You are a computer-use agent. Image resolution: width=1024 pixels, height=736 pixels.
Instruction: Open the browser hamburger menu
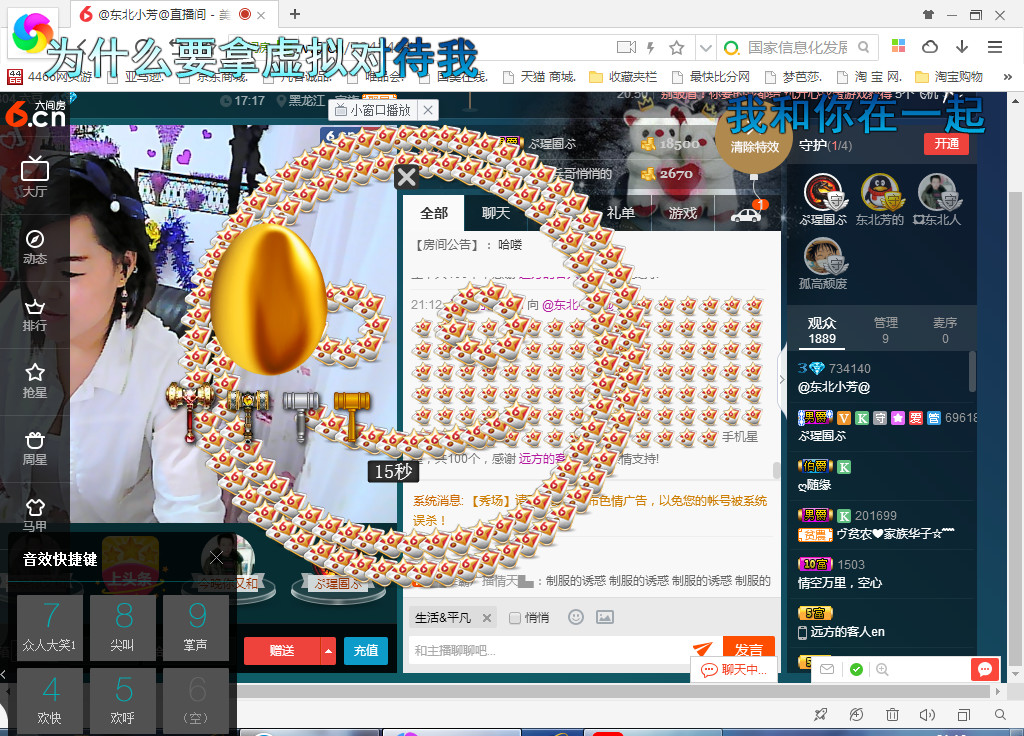[995, 47]
